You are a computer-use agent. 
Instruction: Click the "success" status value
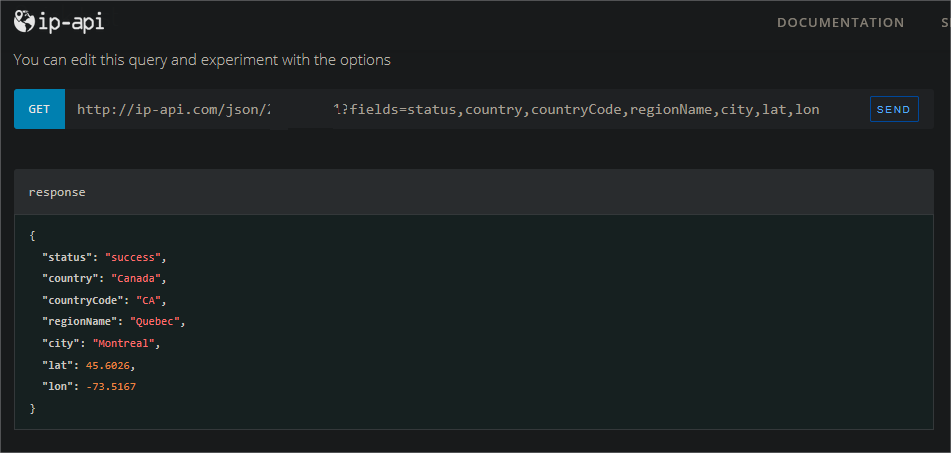point(133,258)
